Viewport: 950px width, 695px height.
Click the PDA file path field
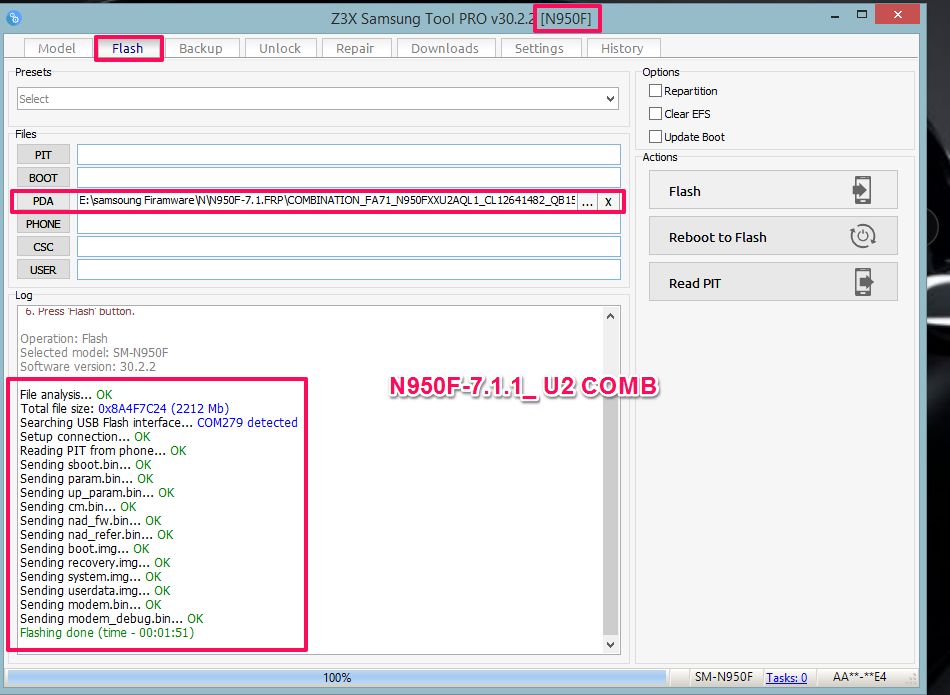327,201
